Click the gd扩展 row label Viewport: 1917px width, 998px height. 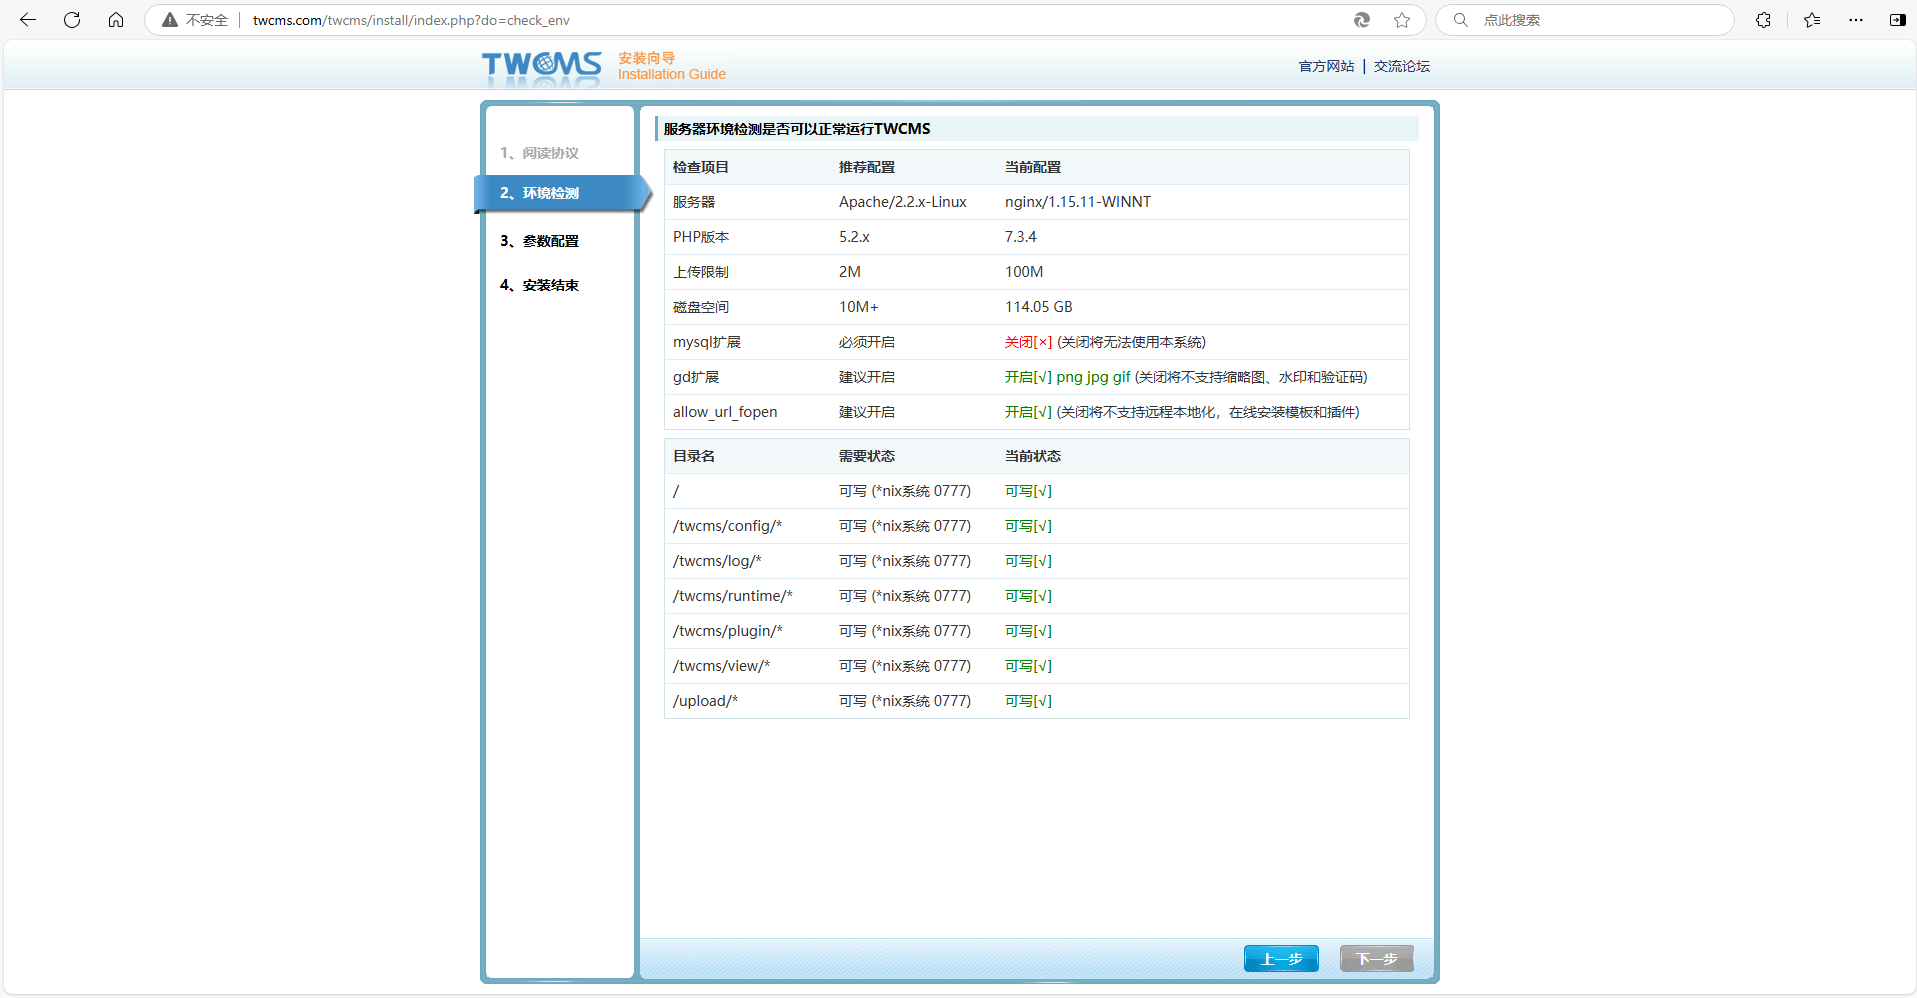pos(696,377)
